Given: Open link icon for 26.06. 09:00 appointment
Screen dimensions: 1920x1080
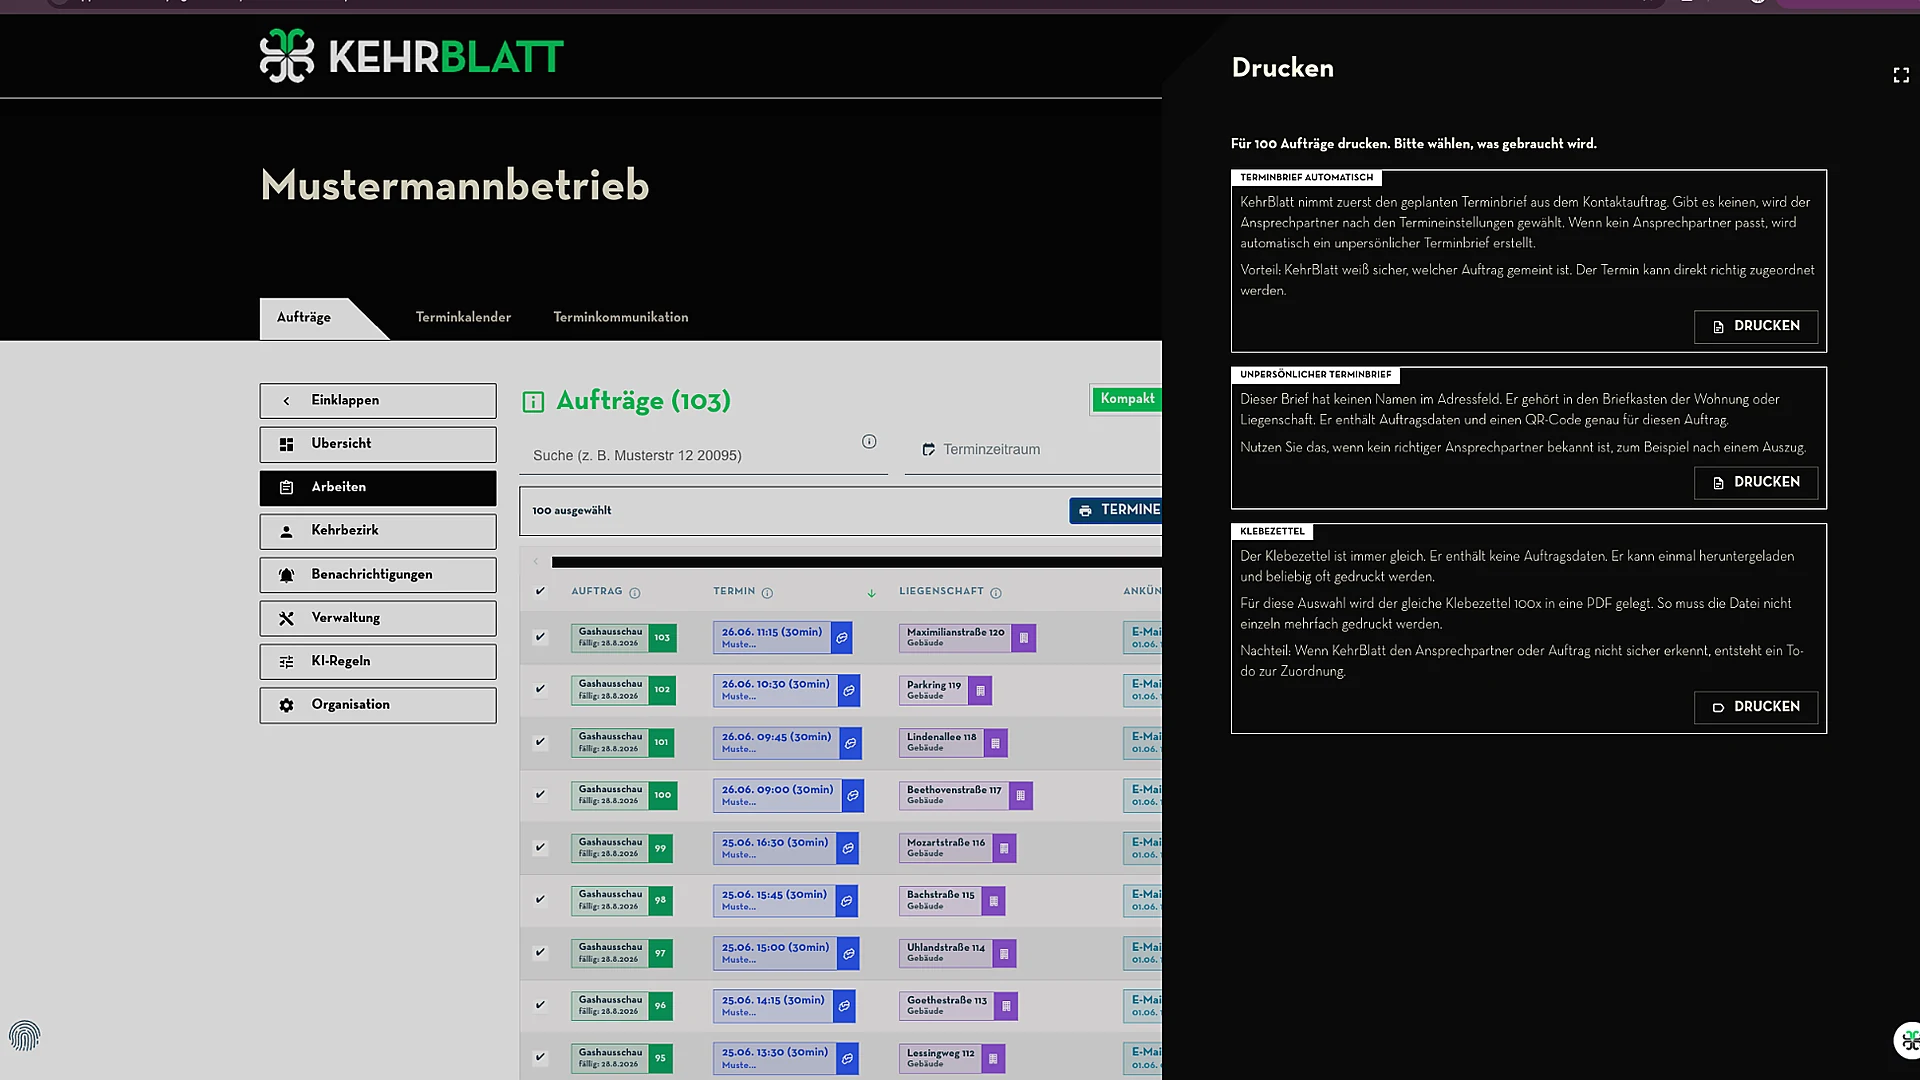Looking at the screenshot, I should (853, 796).
